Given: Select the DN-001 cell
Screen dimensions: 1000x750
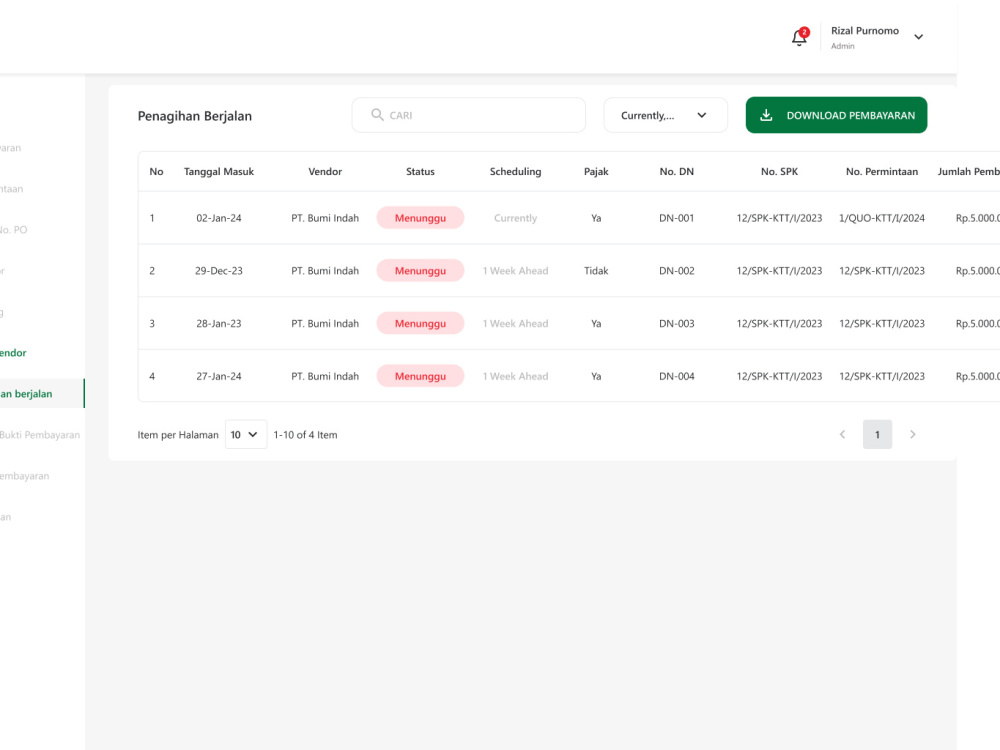Looking at the screenshot, I should (x=676, y=218).
